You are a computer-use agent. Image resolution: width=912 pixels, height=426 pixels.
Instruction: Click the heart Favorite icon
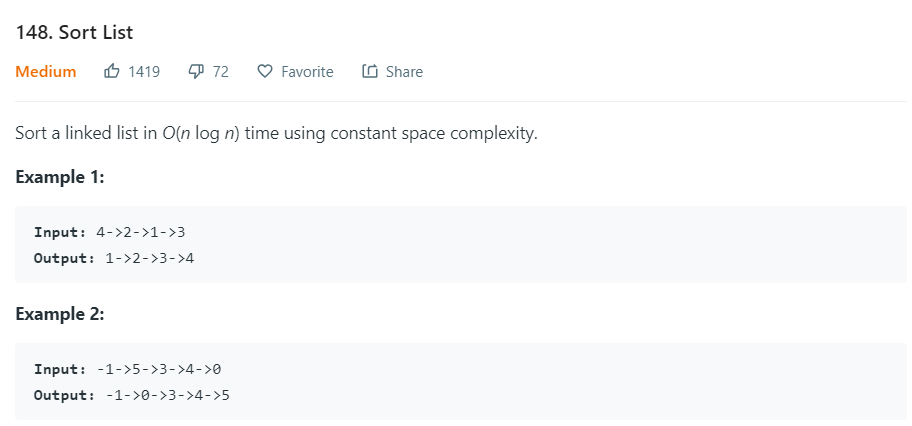[x=265, y=72]
